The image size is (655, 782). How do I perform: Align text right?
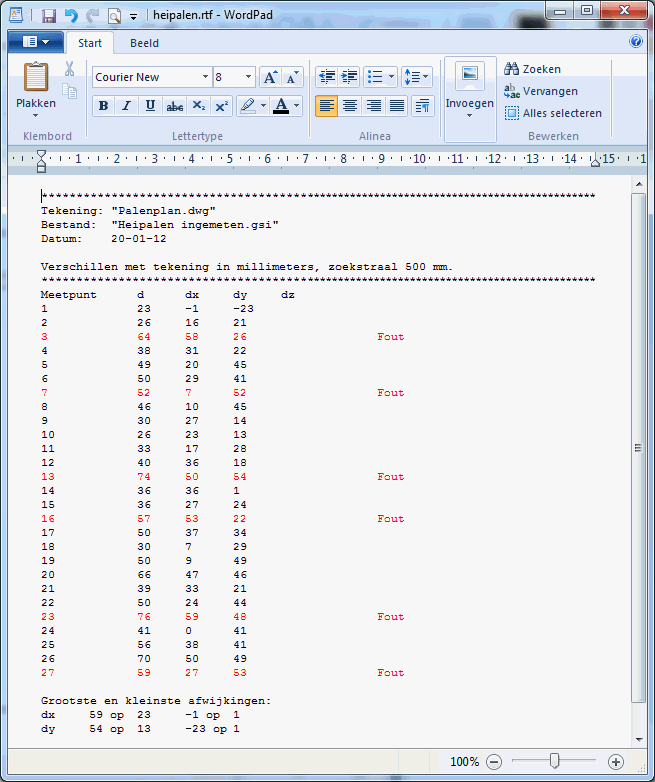[373, 106]
